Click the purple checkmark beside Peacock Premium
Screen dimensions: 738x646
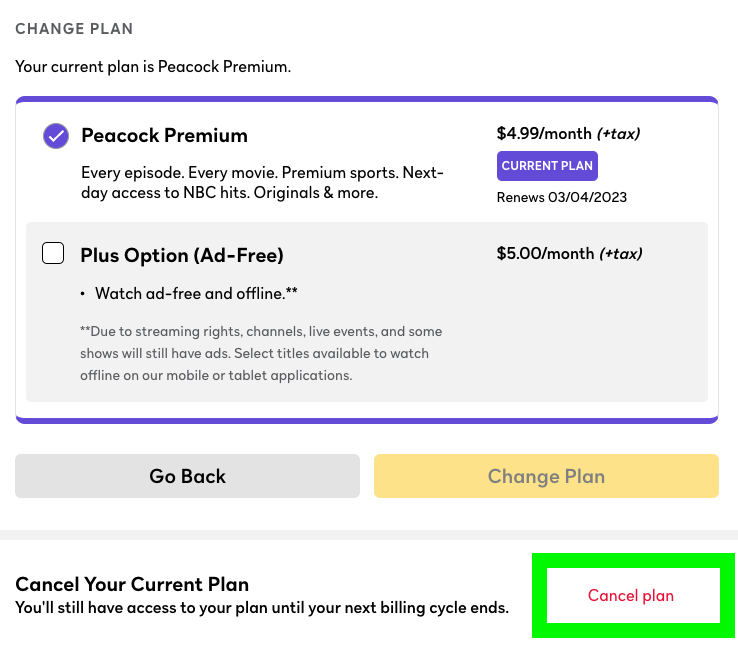coord(56,136)
